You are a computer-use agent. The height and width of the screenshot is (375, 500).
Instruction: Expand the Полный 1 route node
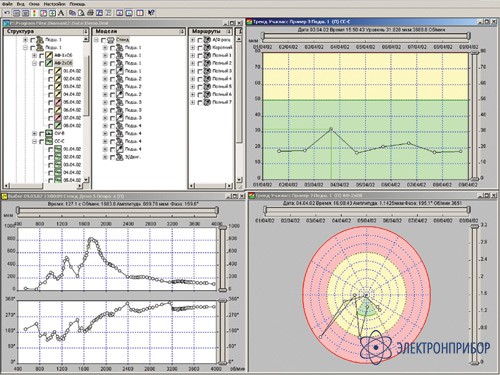[193, 55]
